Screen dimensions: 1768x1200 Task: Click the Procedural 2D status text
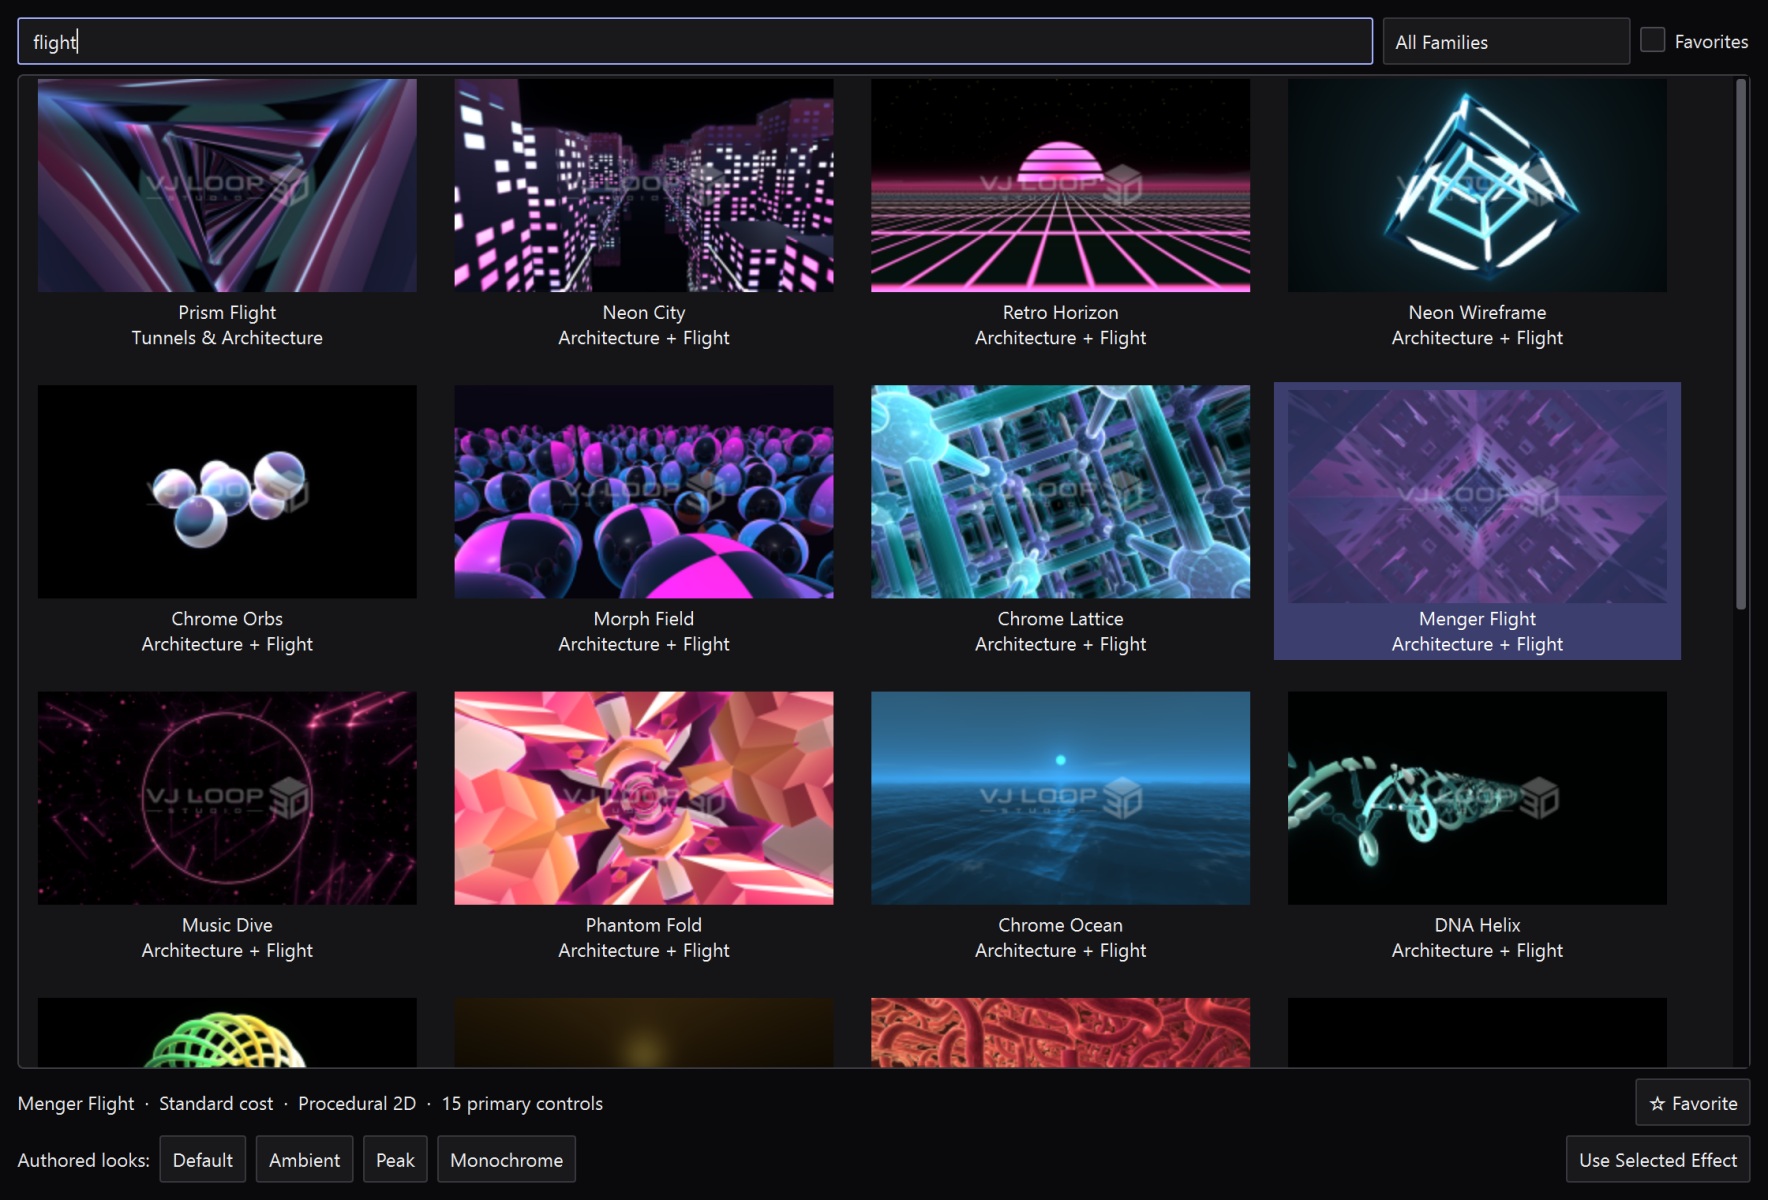[357, 1103]
